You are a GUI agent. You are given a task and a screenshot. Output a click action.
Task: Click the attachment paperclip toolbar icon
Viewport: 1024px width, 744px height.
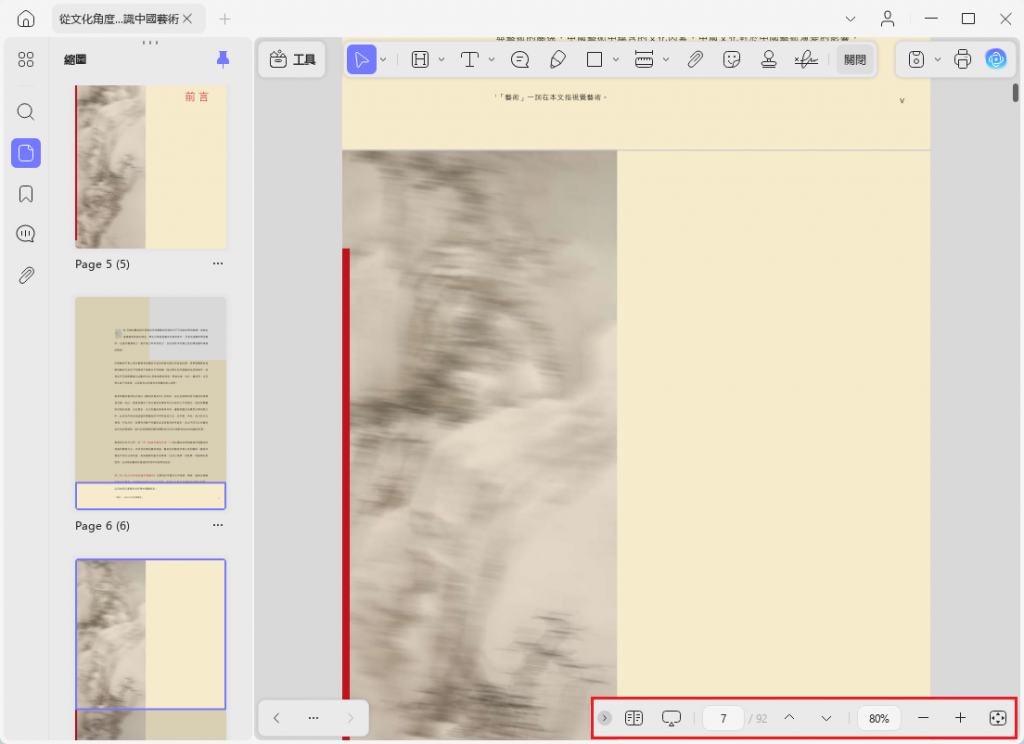click(695, 60)
